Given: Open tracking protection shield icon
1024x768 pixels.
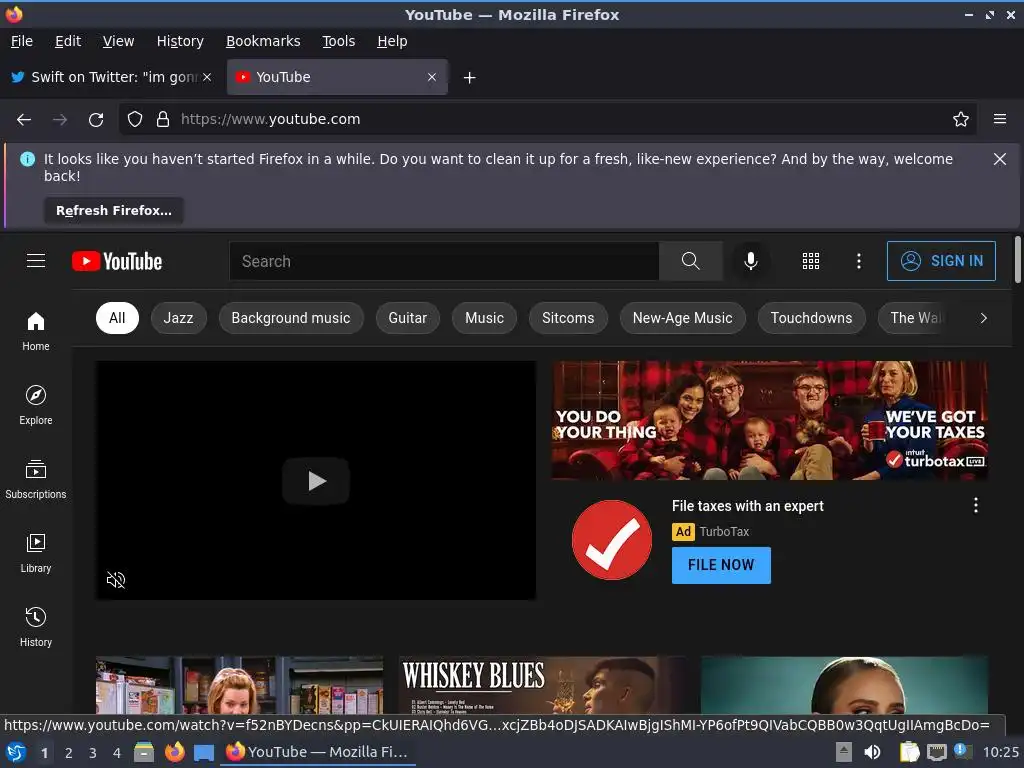Looking at the screenshot, I should coord(135,120).
